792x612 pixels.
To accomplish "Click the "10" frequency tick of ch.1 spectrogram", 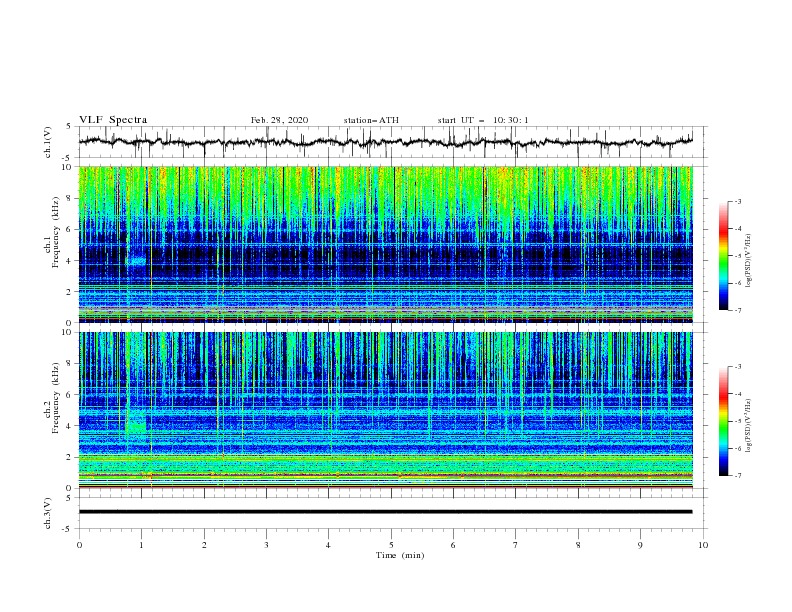I will [68, 167].
